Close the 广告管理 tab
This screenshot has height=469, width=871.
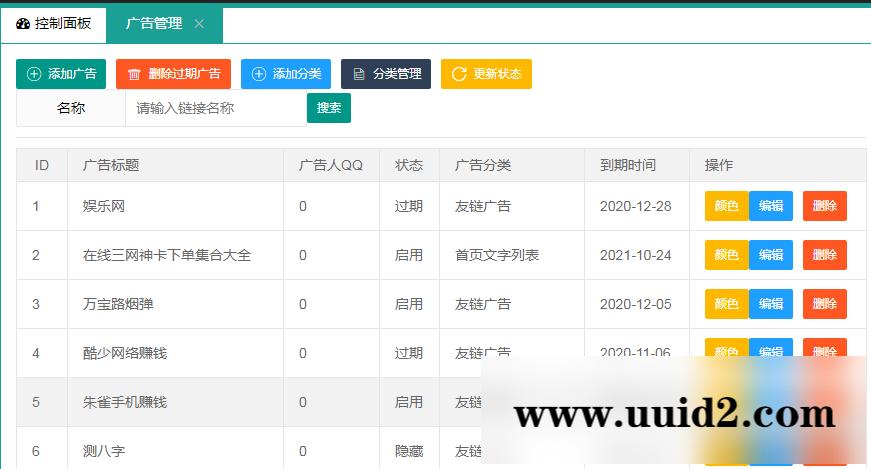click(199, 24)
